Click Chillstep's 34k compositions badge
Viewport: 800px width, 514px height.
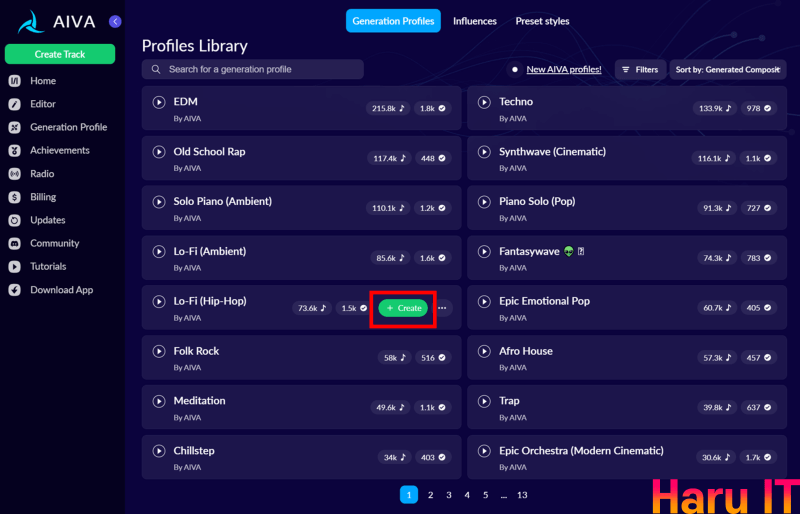tap(394, 457)
